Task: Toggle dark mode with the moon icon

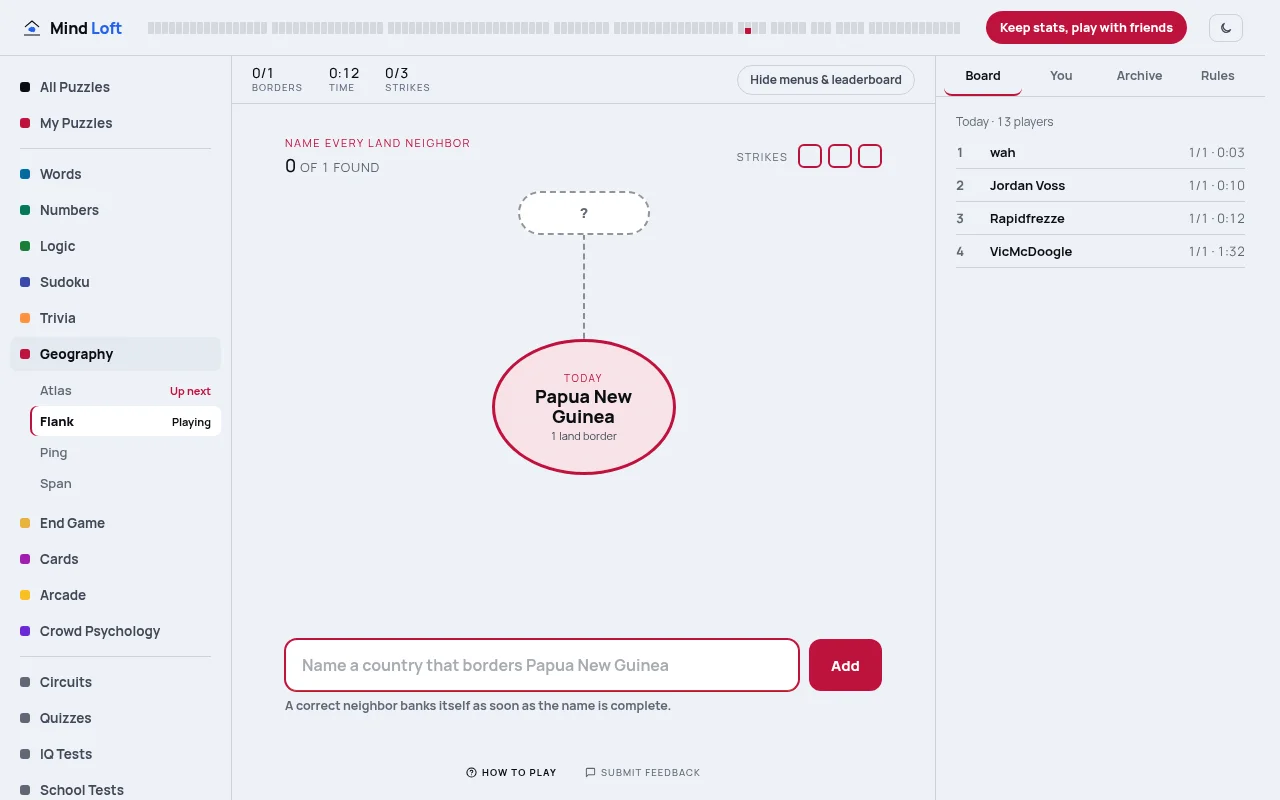Action: coord(1226,28)
